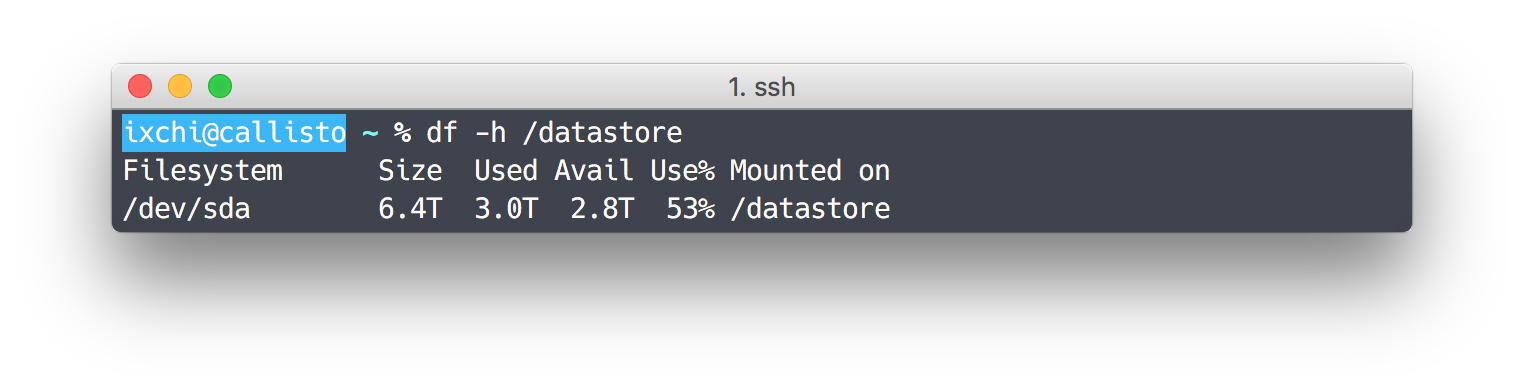This screenshot has height=392, width=1524.
Task: Click the Filesystem column header
Action: pyautogui.click(x=203, y=171)
